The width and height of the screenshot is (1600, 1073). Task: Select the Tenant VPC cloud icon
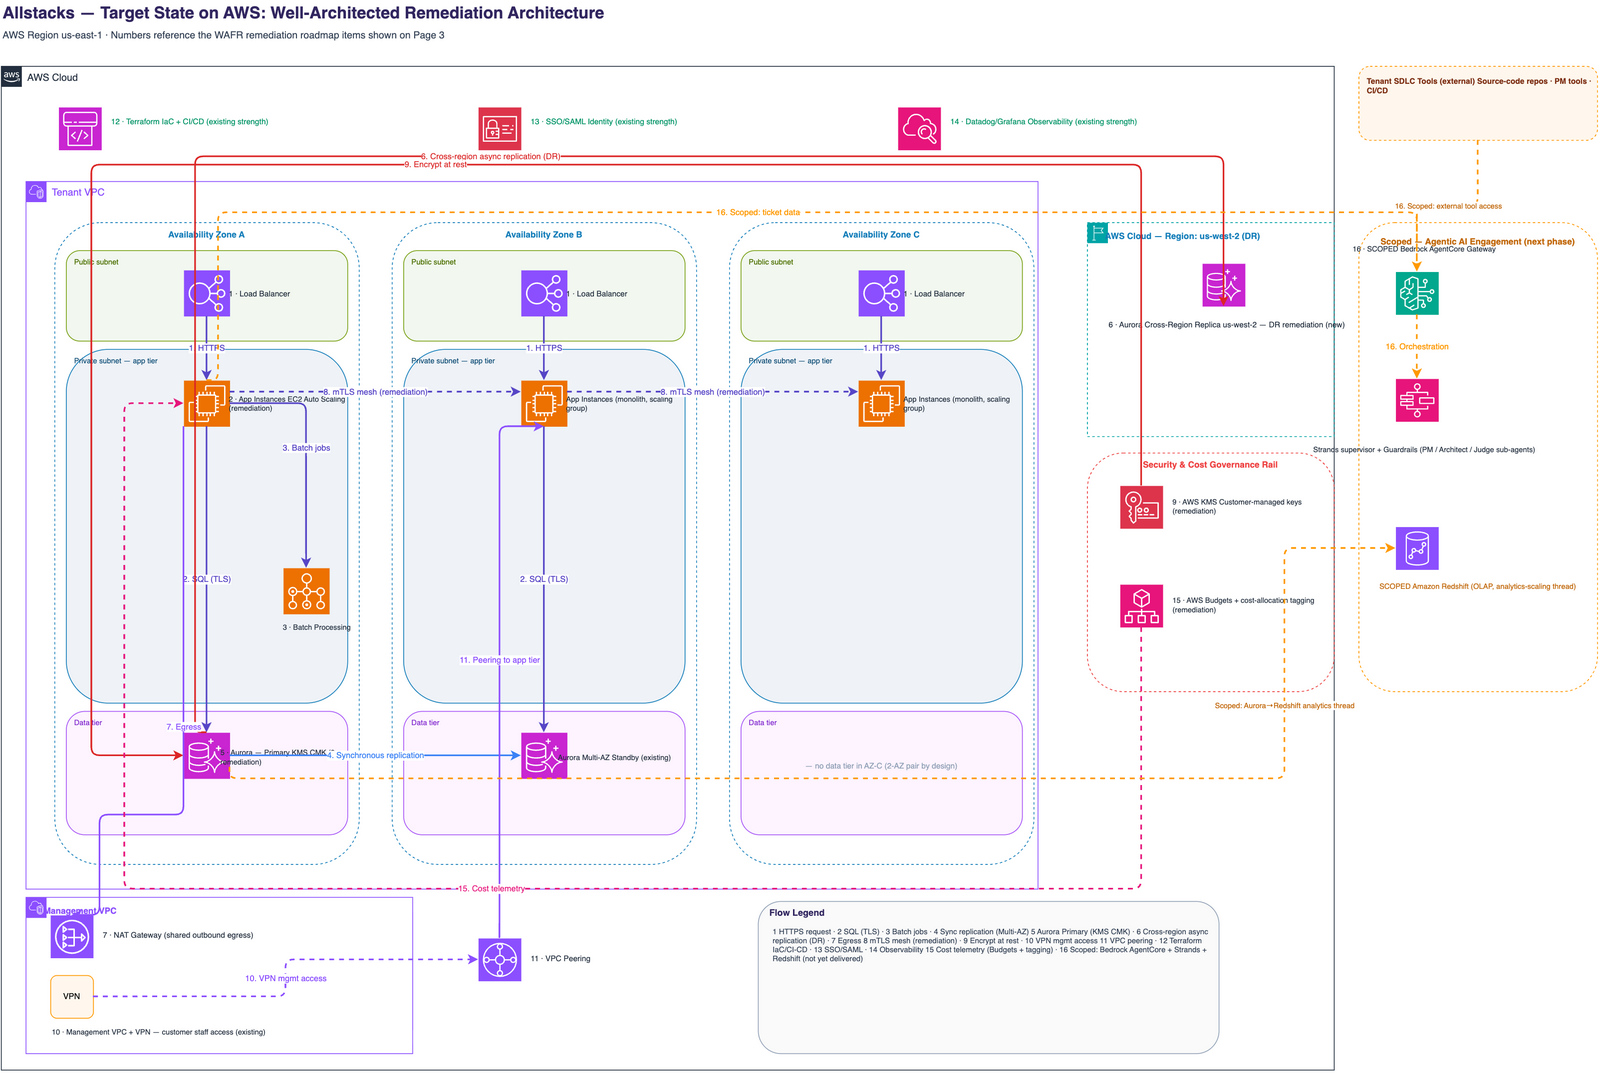click(36, 192)
